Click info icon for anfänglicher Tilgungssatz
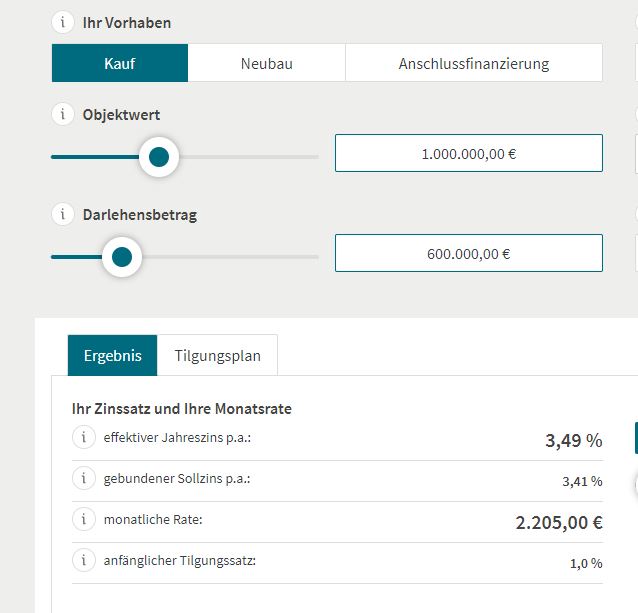 click(x=84, y=561)
